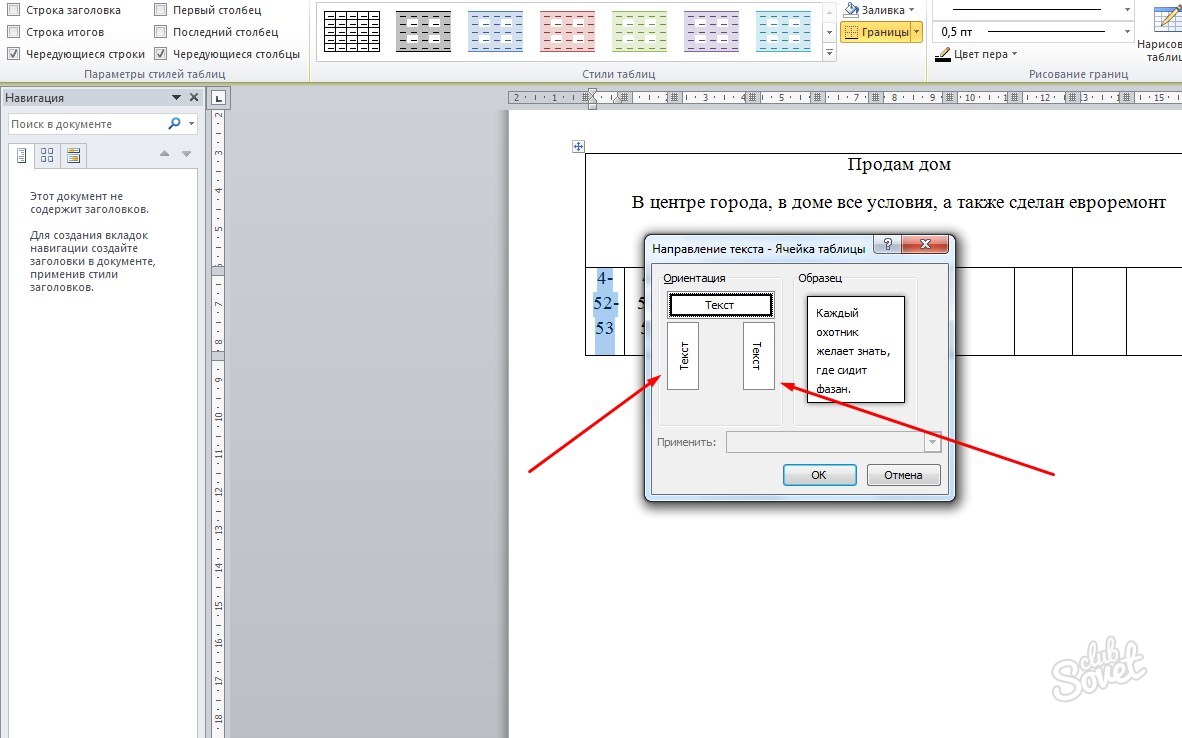1182x738 pixels.
Task: Open the search options dropdown arrow
Action: (x=191, y=124)
